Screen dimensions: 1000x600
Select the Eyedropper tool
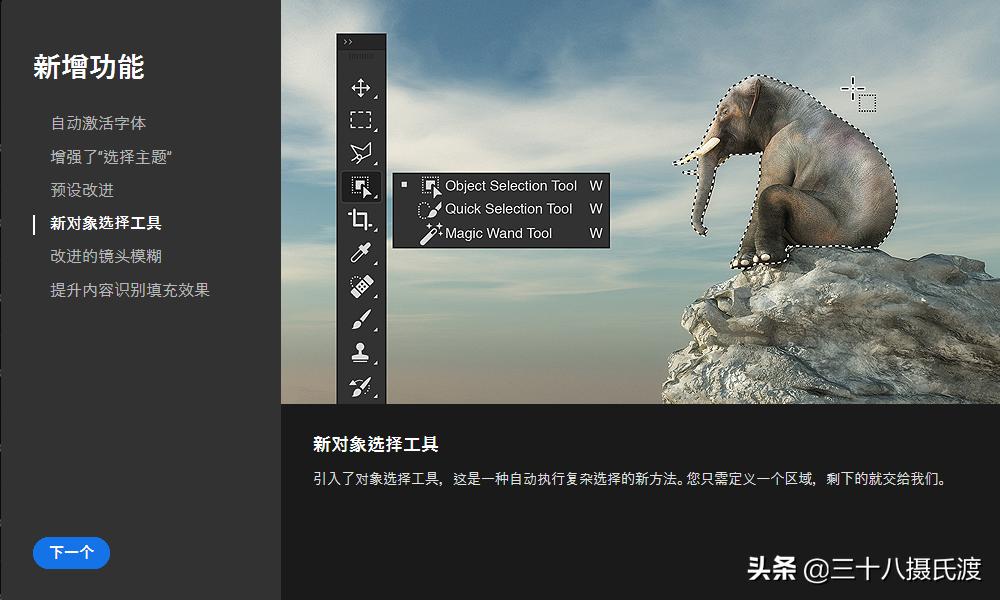362,253
